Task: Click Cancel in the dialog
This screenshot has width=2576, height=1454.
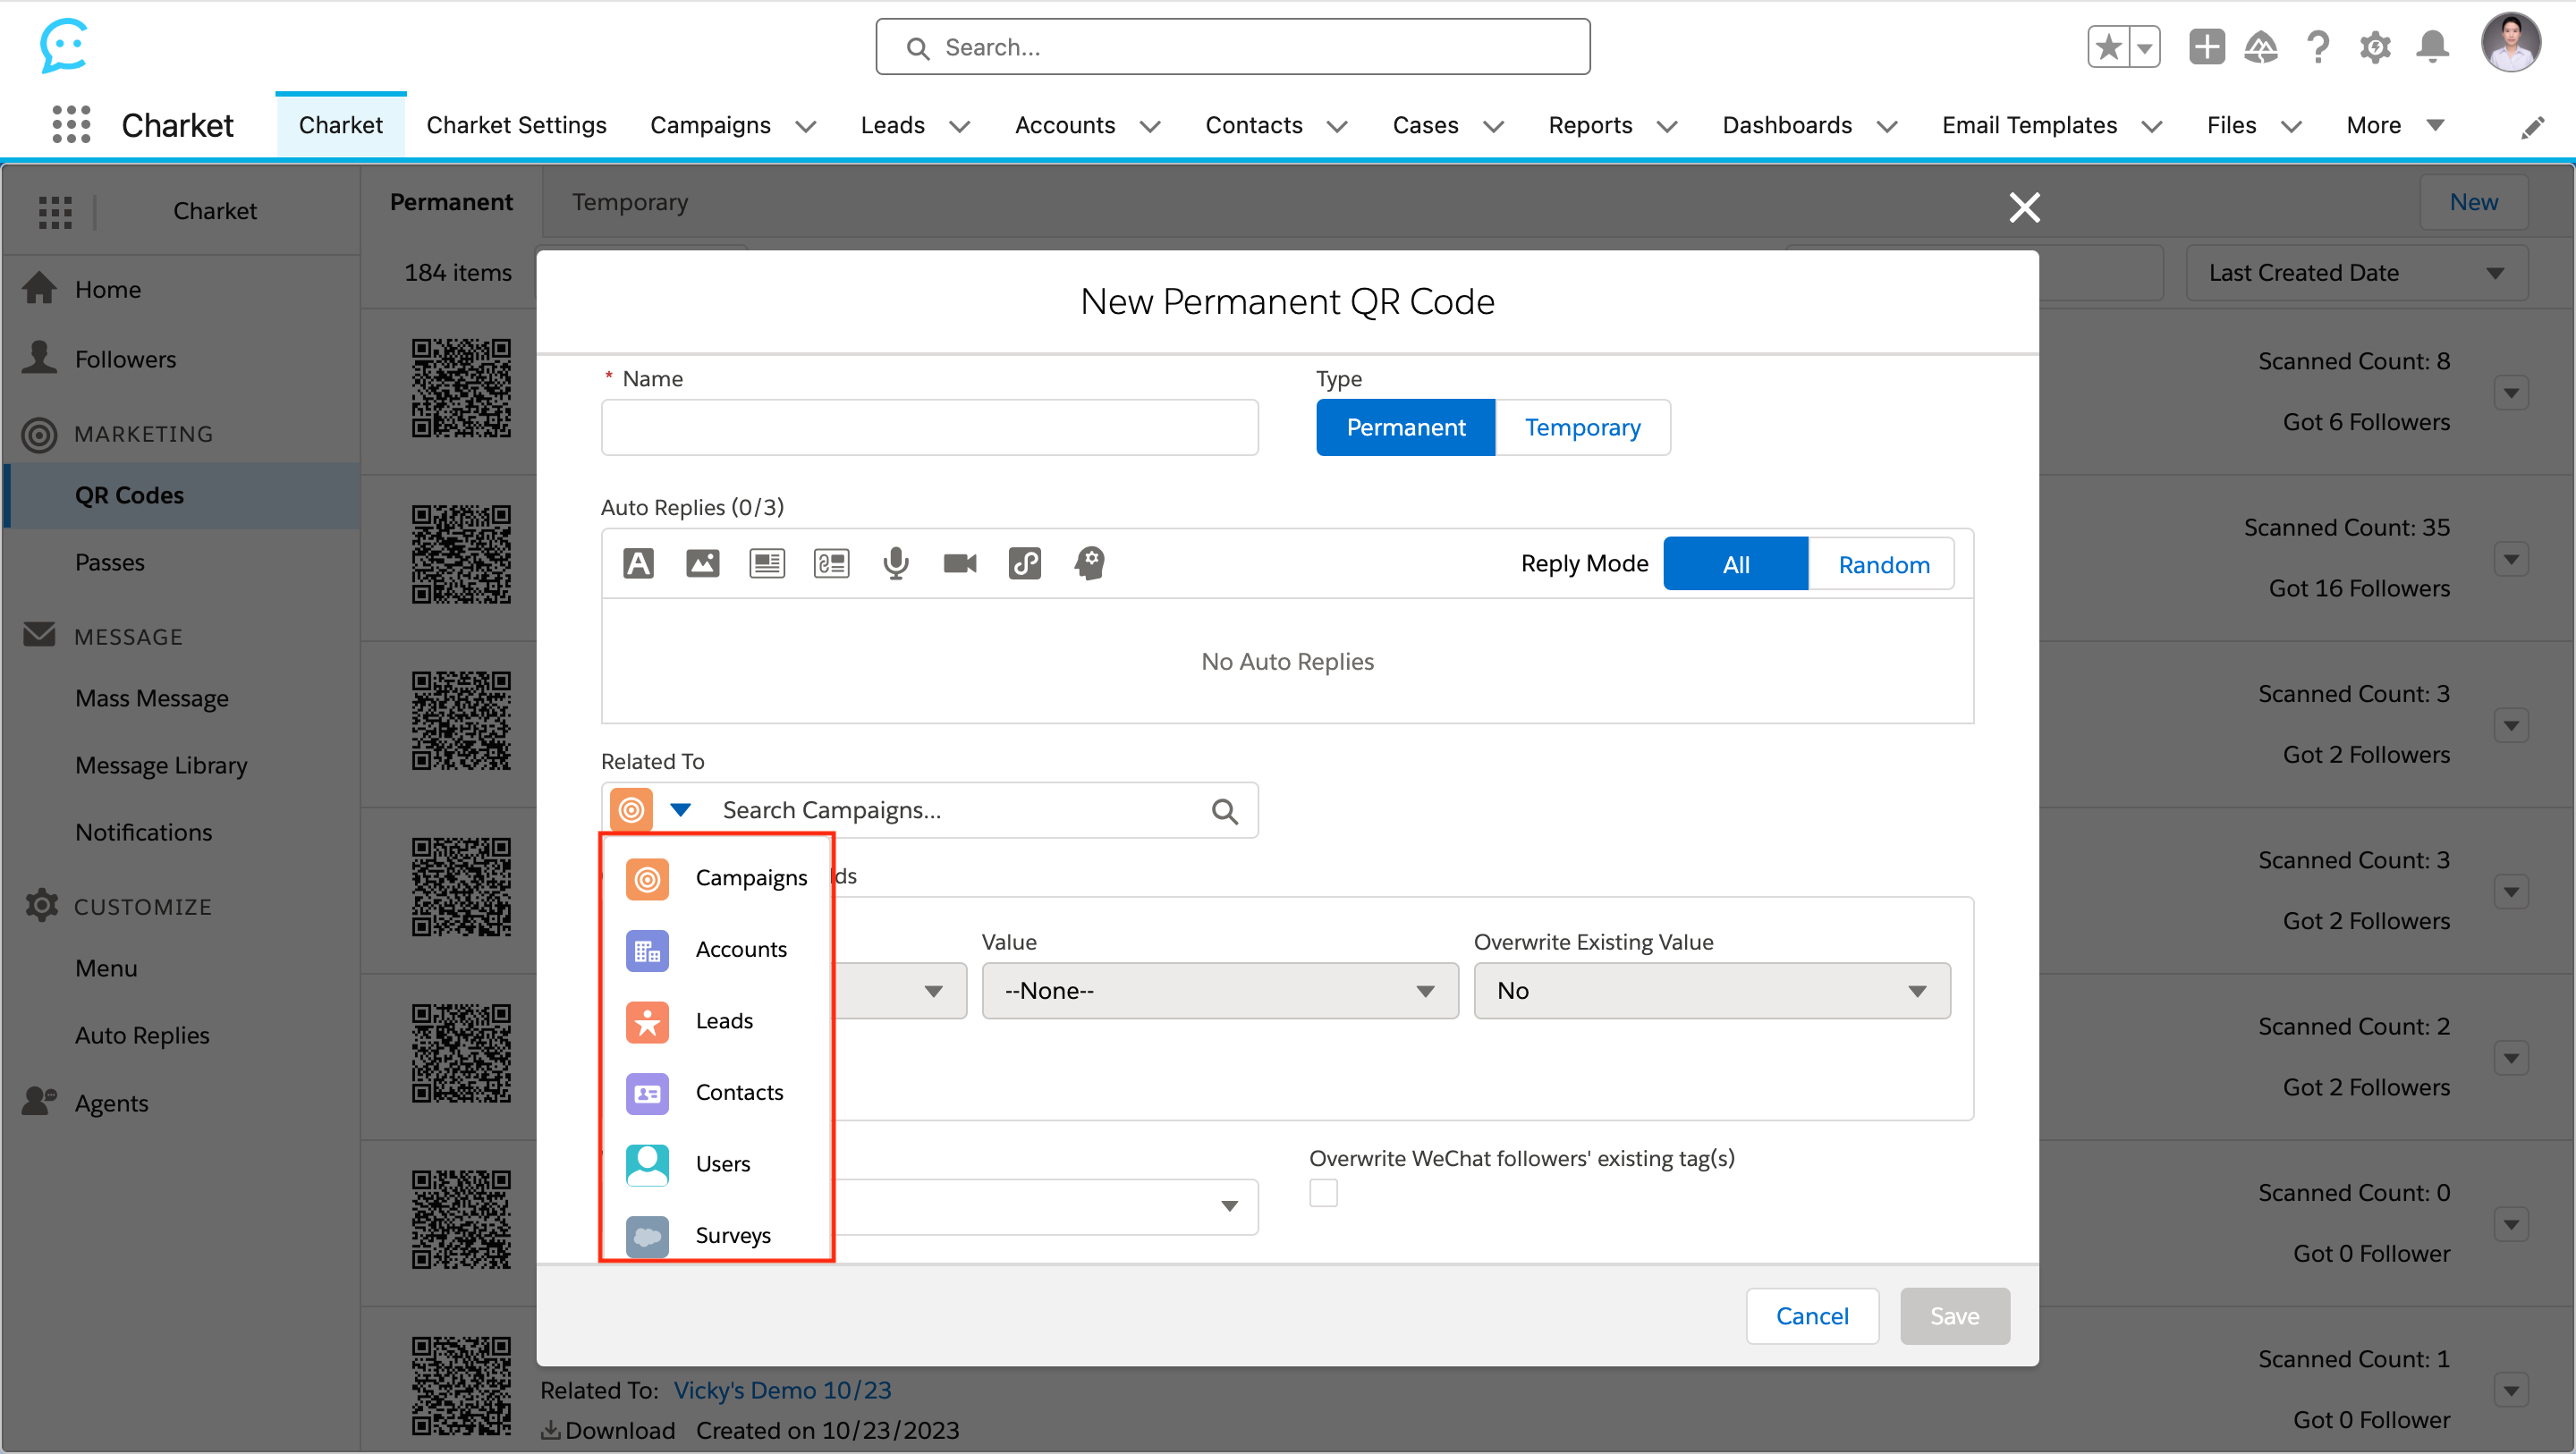Action: pos(1811,1317)
